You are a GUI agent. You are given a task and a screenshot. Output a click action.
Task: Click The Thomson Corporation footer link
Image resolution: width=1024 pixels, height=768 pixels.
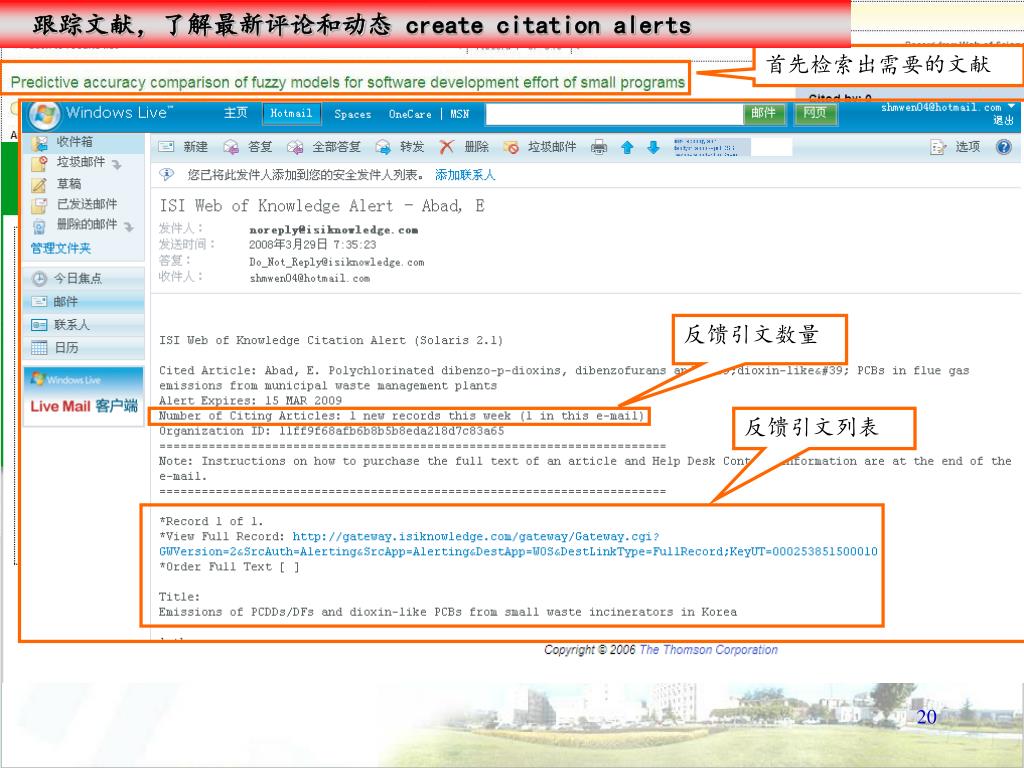tap(709, 650)
